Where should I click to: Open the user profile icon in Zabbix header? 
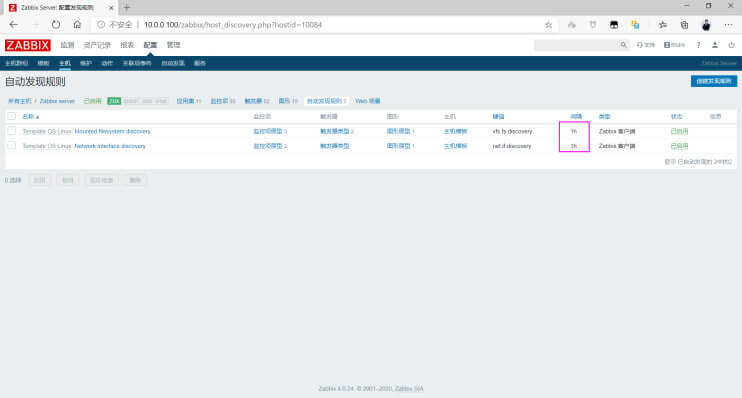tap(715, 45)
